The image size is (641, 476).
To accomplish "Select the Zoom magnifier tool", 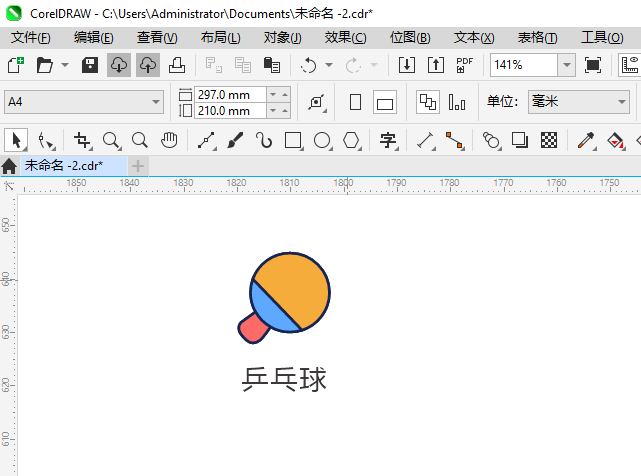I will click(x=111, y=140).
